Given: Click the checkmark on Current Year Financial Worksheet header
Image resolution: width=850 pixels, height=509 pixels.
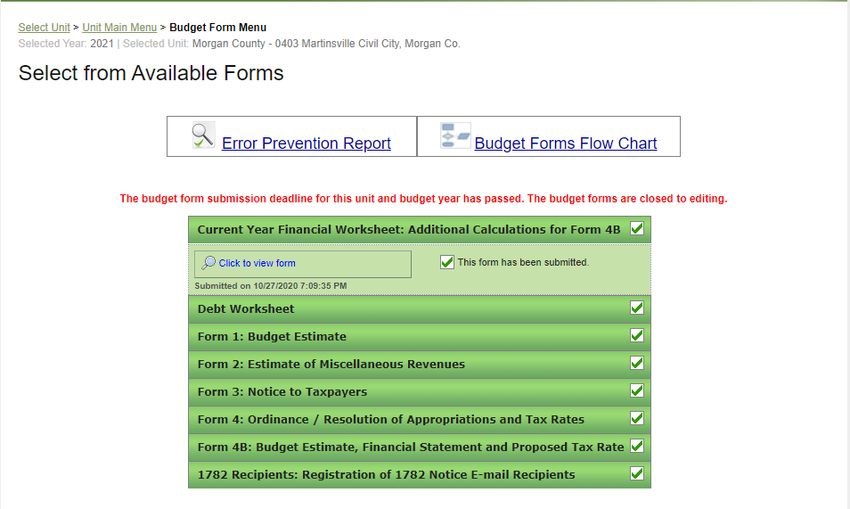Looking at the screenshot, I should 637,229.
